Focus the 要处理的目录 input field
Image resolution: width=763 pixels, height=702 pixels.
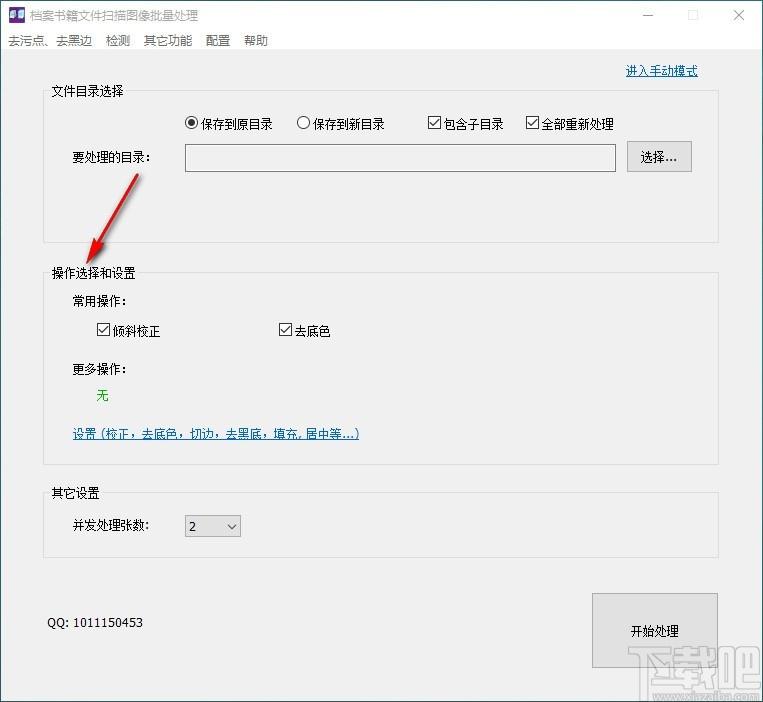[x=400, y=158]
